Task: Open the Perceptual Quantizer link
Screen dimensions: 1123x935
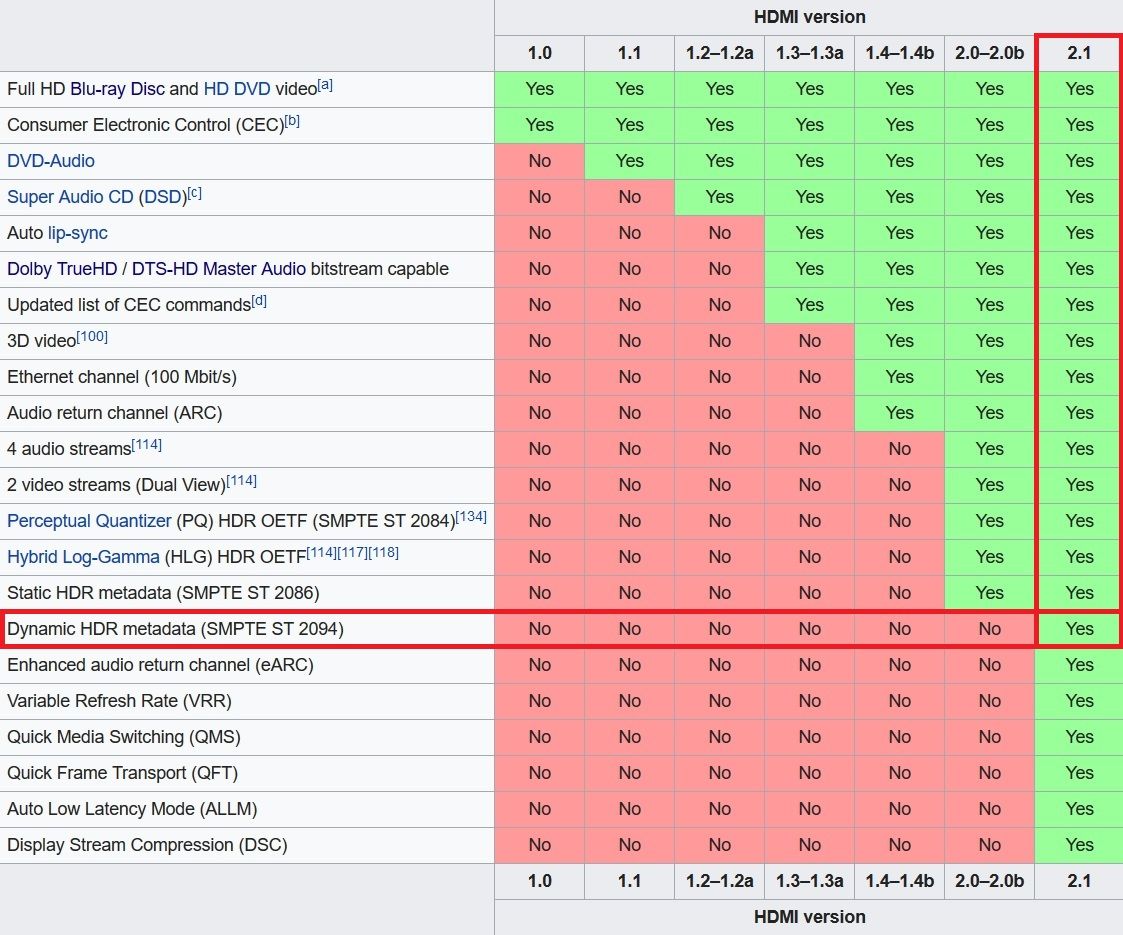Action: 90,521
